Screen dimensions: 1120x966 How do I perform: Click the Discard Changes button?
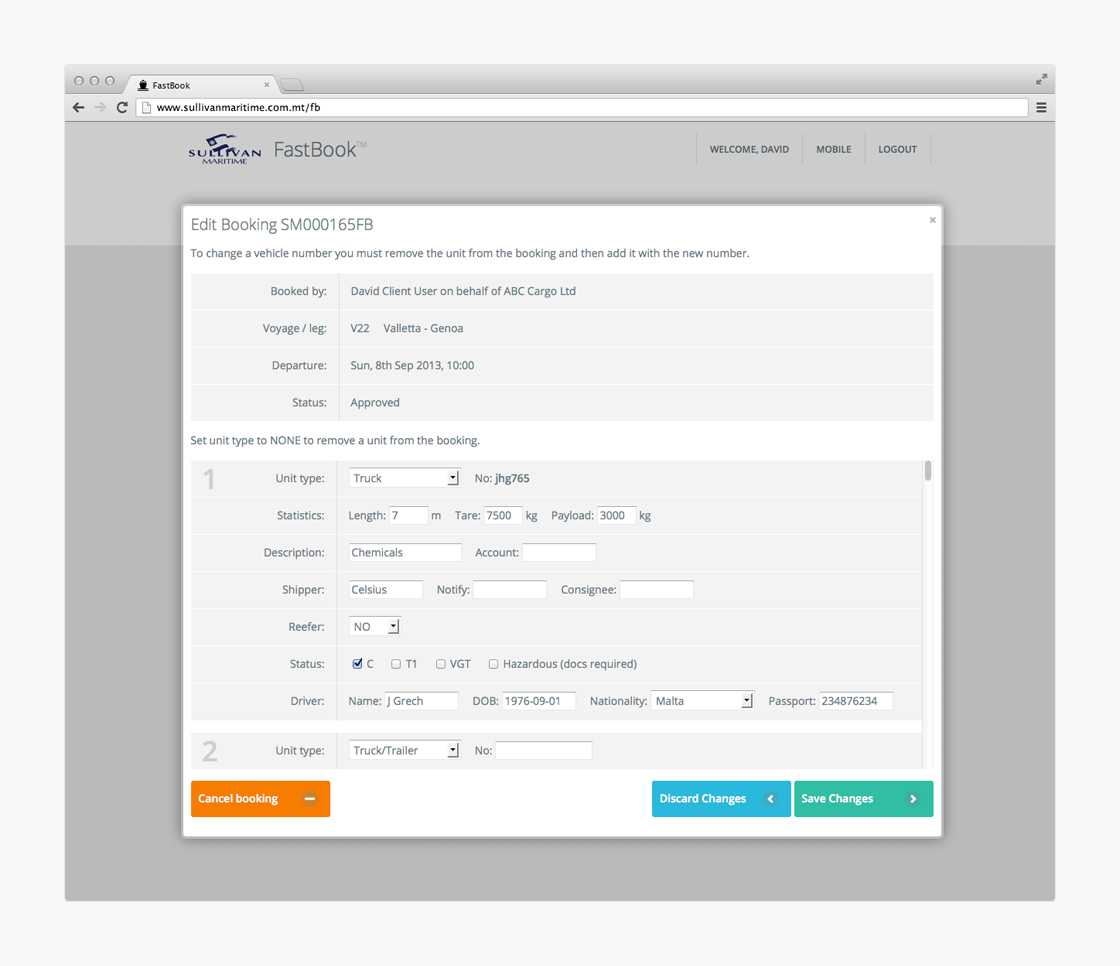721,799
